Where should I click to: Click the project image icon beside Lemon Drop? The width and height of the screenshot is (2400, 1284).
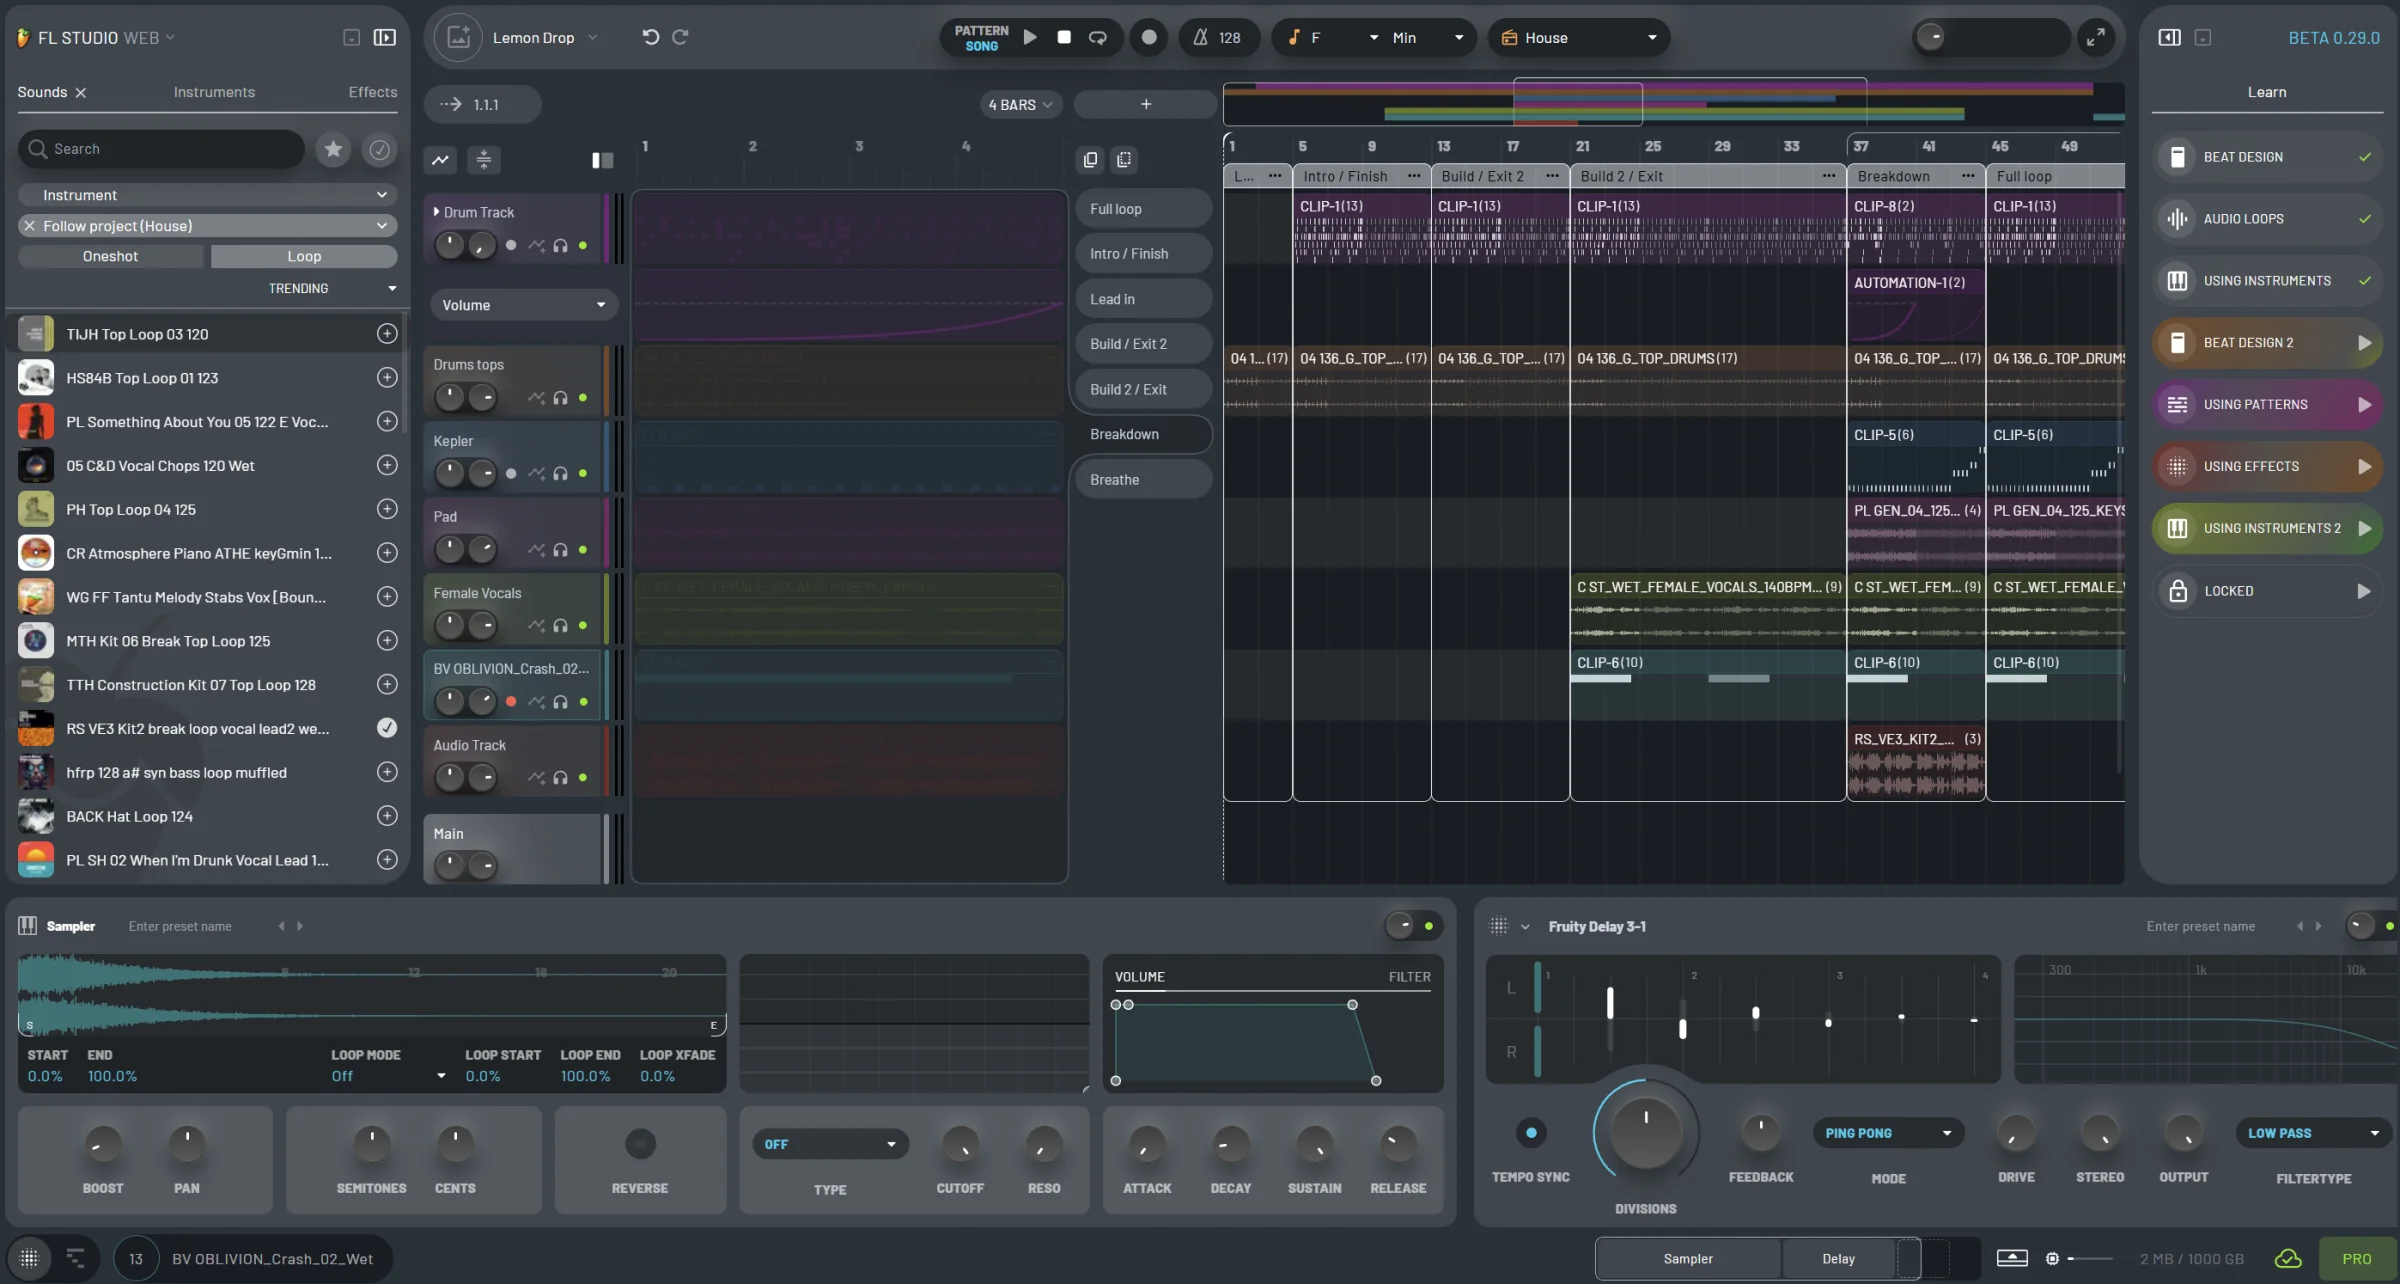click(x=458, y=37)
